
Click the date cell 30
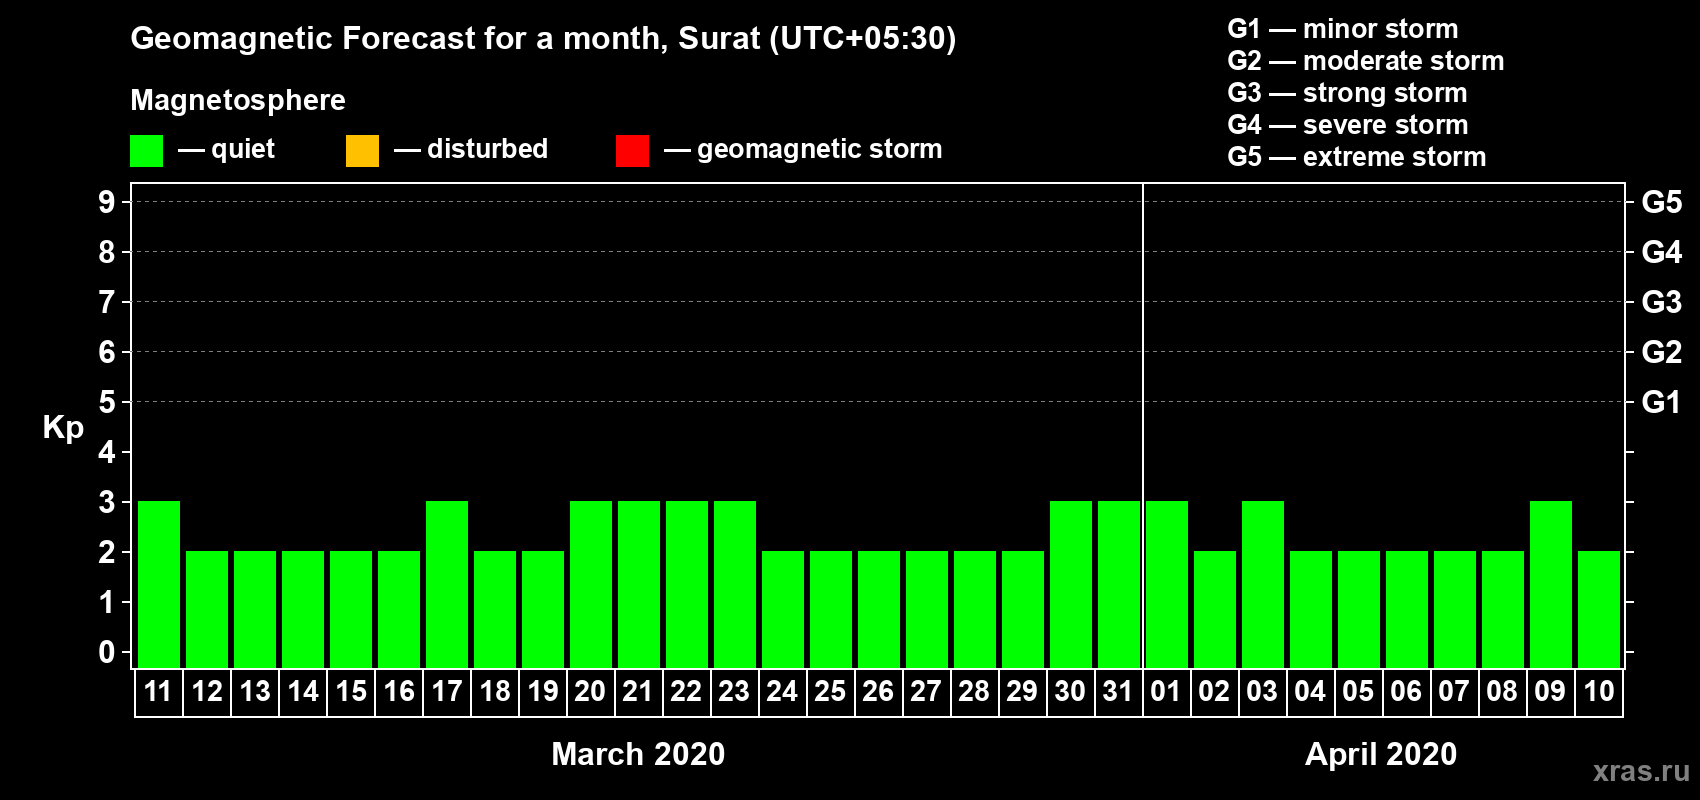(x=1071, y=692)
